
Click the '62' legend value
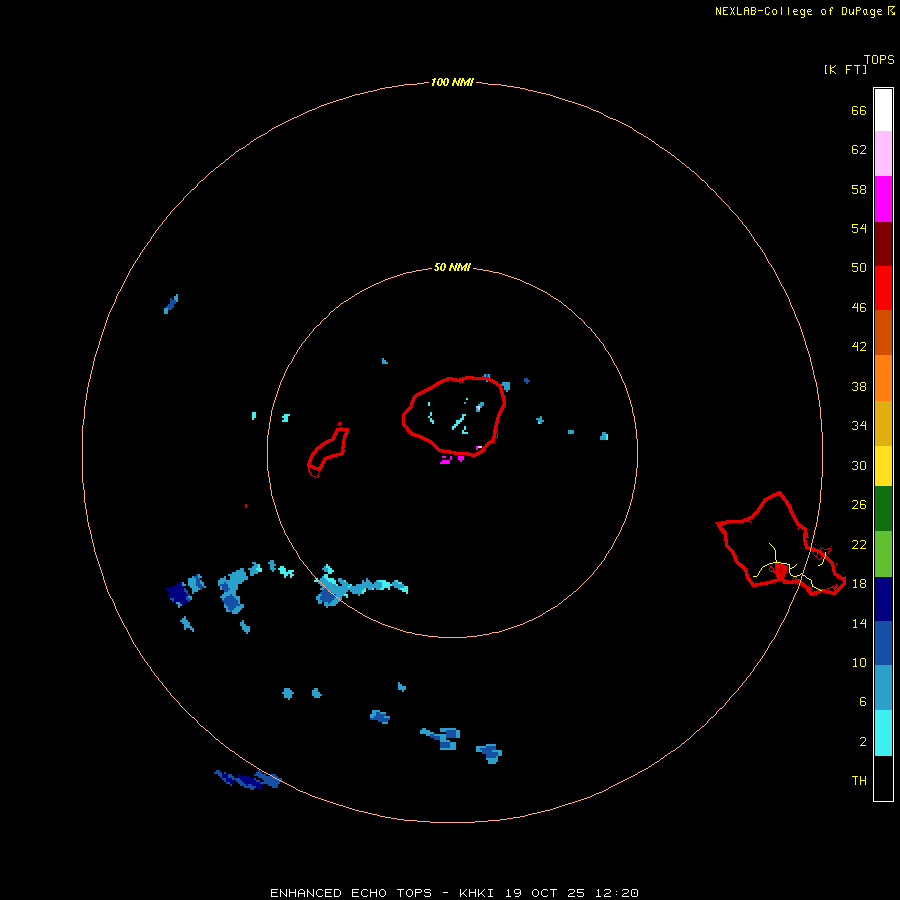coord(859,149)
